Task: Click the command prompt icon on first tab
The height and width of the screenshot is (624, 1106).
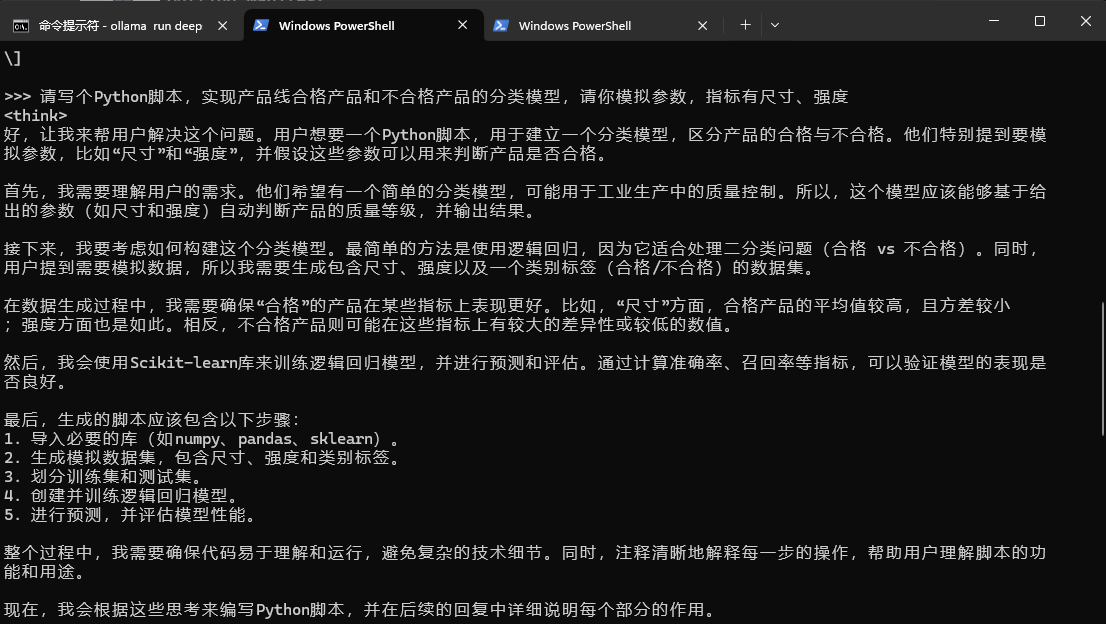Action: point(21,26)
